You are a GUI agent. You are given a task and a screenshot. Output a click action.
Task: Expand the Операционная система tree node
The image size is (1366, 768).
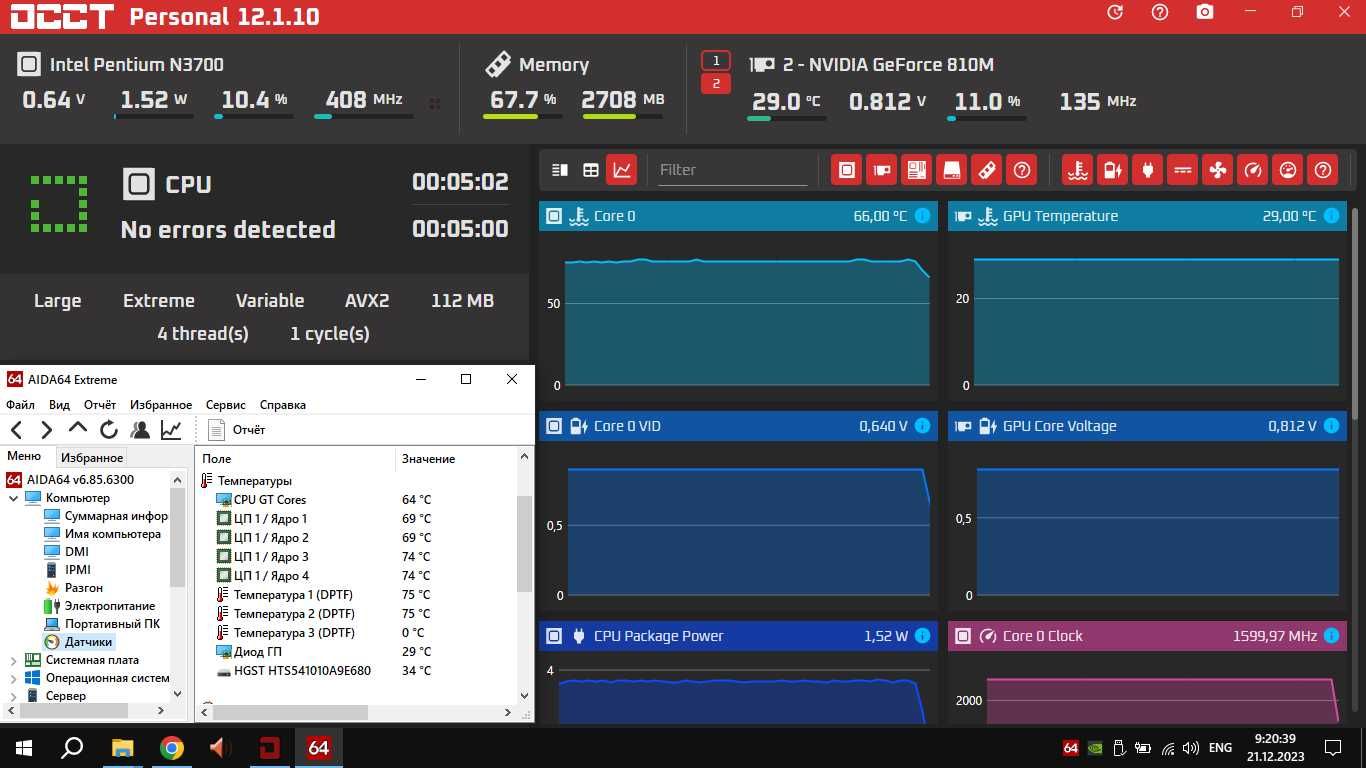(x=13, y=678)
